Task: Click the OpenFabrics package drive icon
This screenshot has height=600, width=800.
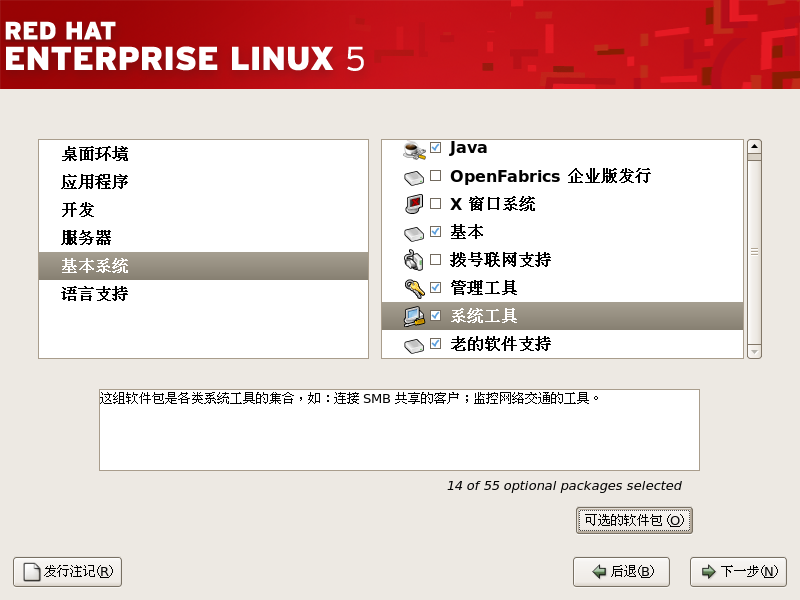Action: pos(414,178)
